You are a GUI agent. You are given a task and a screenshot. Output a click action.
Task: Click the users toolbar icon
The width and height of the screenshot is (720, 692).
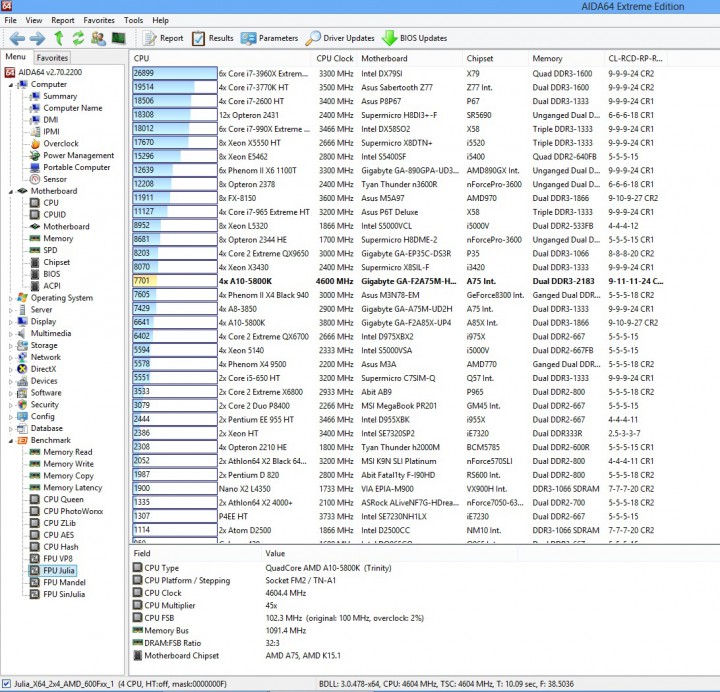click(x=98, y=38)
